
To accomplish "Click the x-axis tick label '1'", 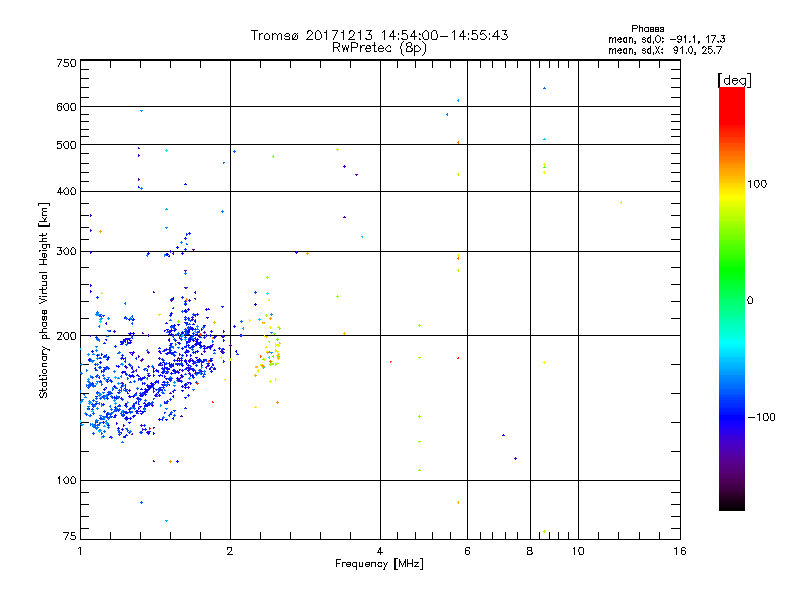I will [80, 551].
